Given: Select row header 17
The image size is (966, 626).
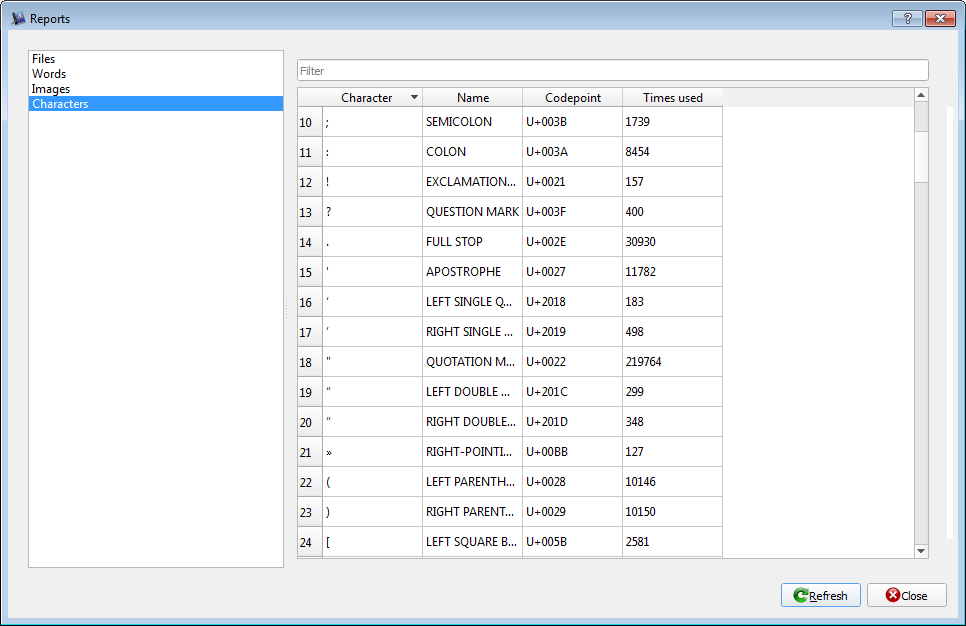Looking at the screenshot, I should pyautogui.click(x=310, y=332).
